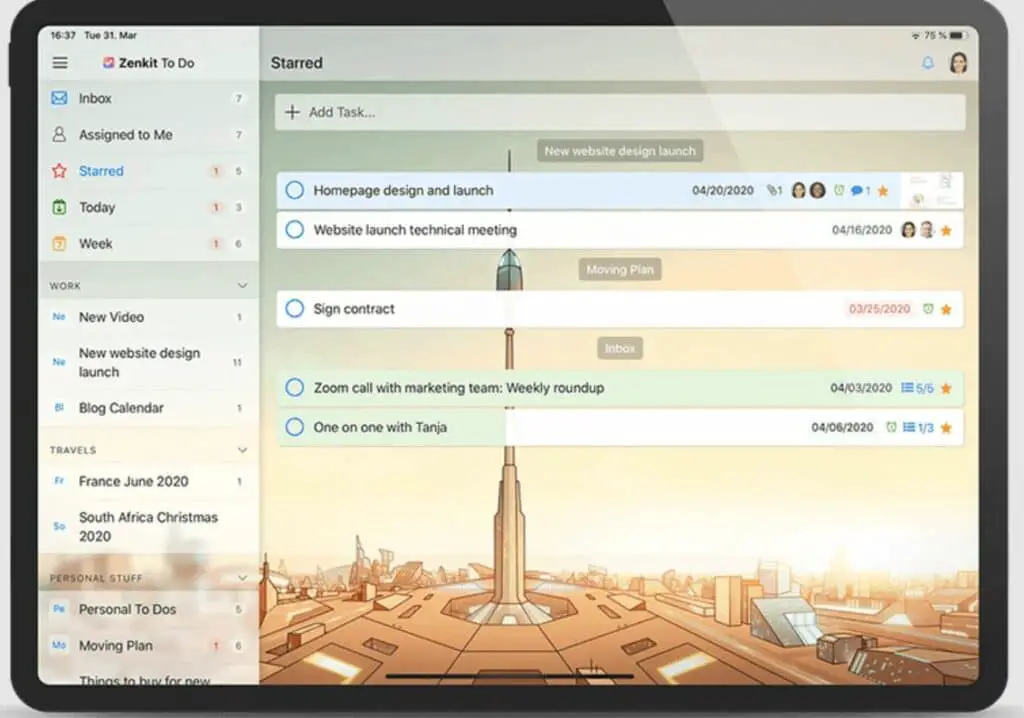Click comment bubble on Homepage design task

[x=858, y=191]
